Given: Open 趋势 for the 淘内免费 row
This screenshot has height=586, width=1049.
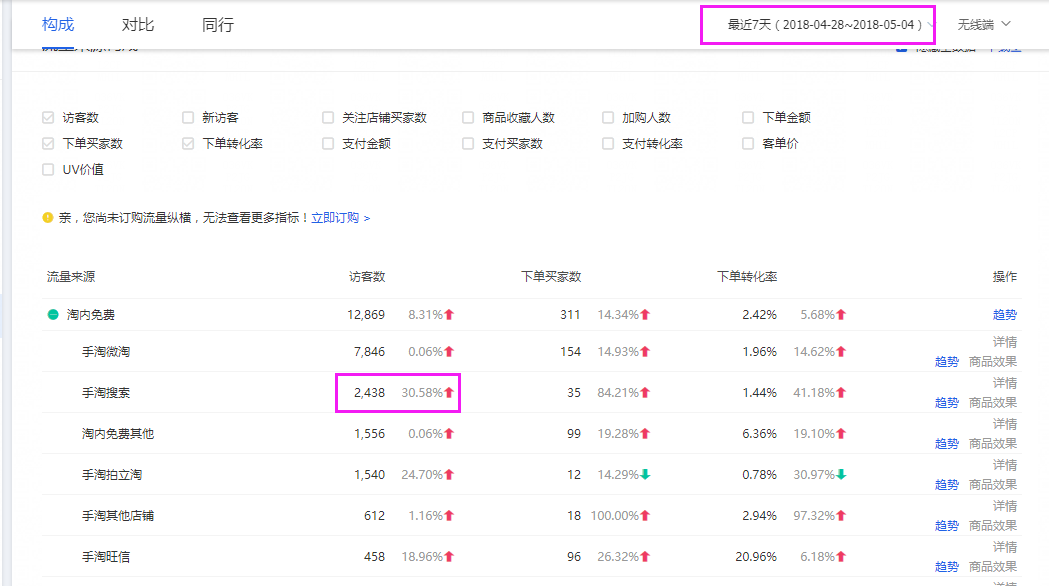Looking at the screenshot, I should click(1004, 315).
